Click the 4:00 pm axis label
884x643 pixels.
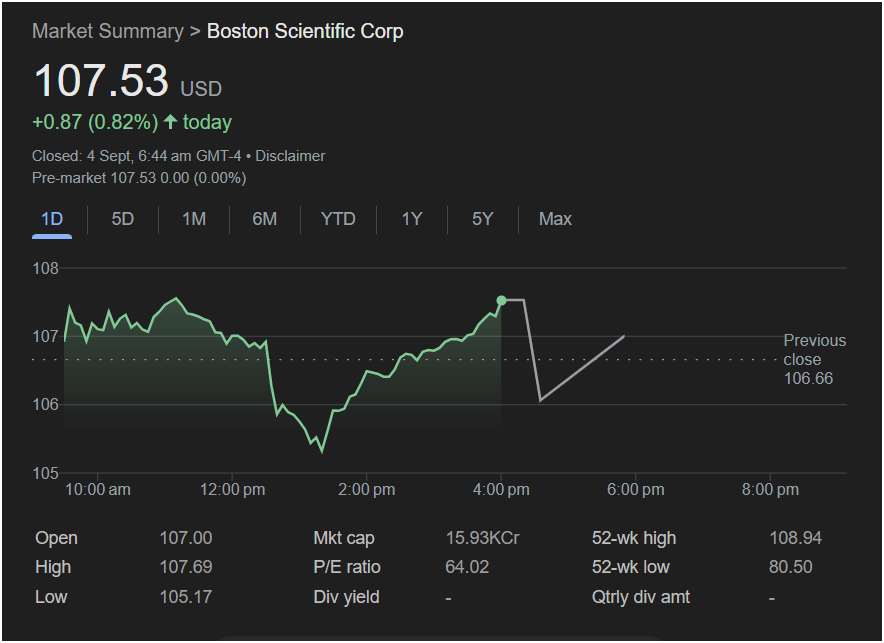coord(501,489)
